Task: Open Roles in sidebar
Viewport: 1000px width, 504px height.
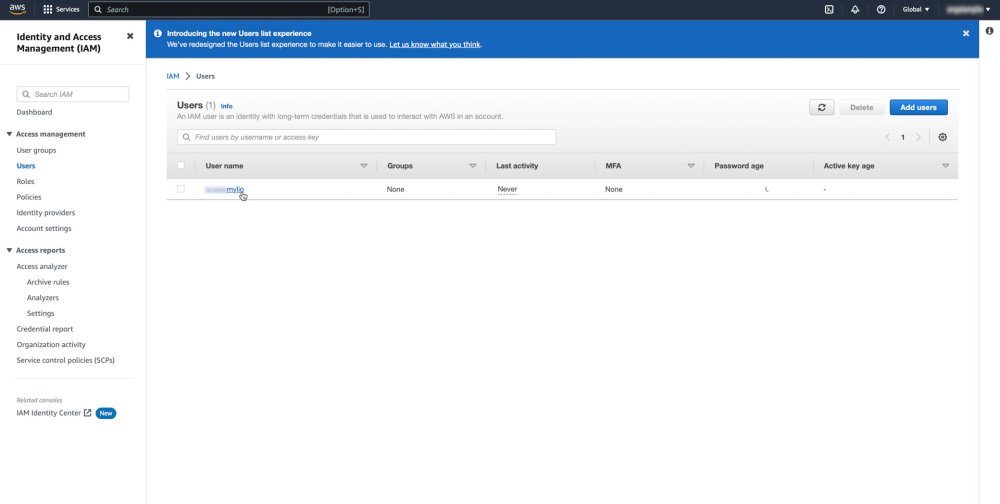Action: tap(26, 182)
